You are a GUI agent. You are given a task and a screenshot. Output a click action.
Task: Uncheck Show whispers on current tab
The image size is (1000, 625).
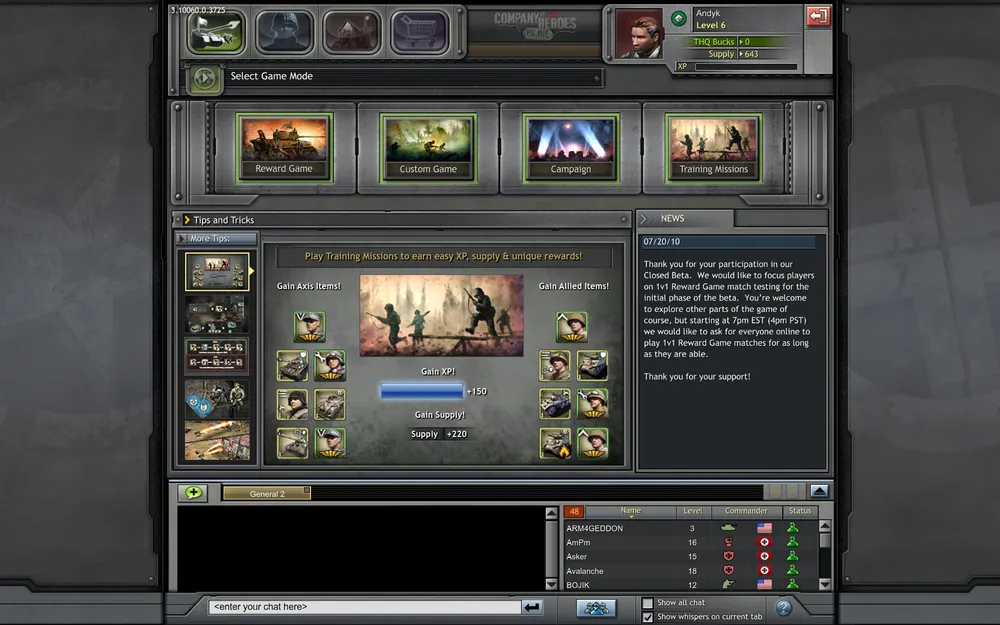click(647, 617)
